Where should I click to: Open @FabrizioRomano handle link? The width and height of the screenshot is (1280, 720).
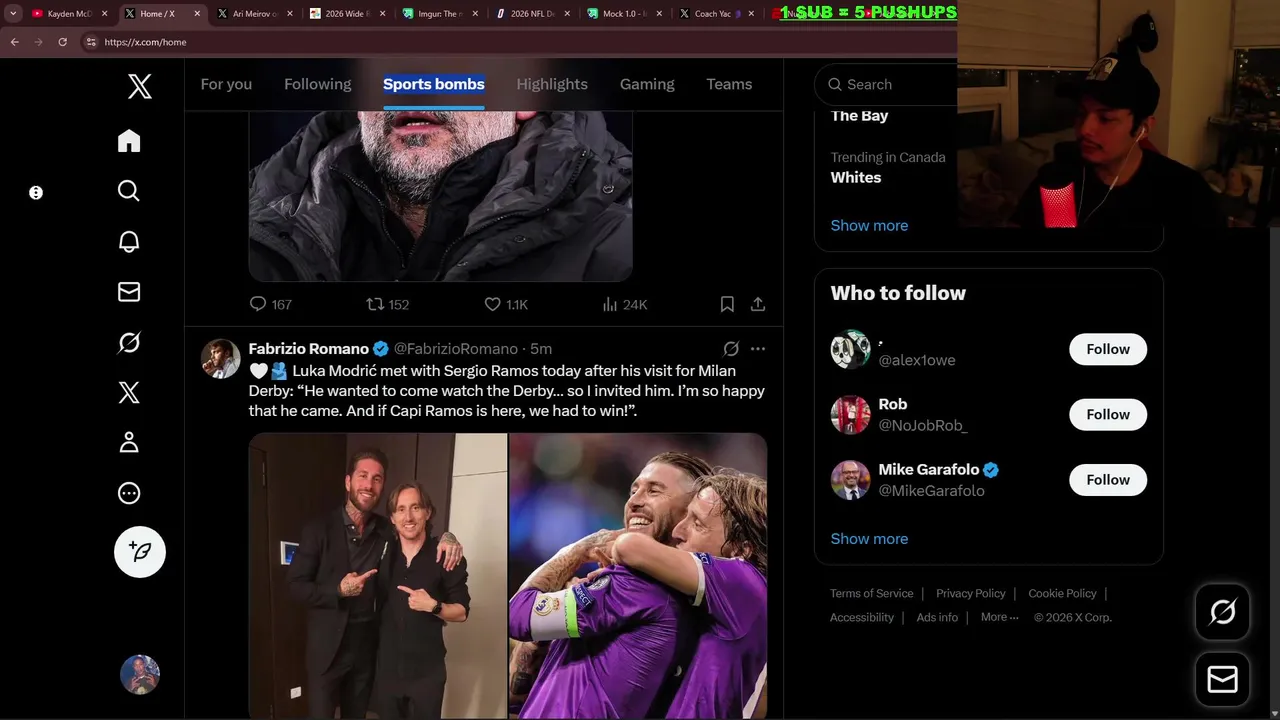(457, 349)
